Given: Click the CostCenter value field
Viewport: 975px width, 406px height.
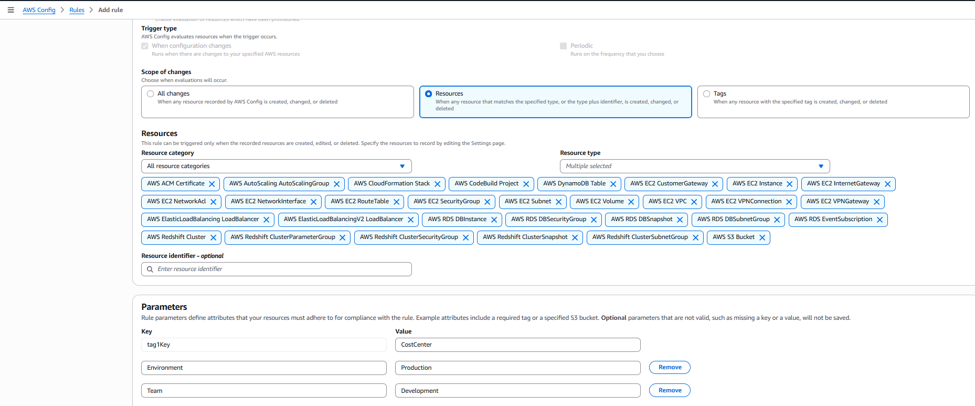Looking at the screenshot, I should point(517,344).
